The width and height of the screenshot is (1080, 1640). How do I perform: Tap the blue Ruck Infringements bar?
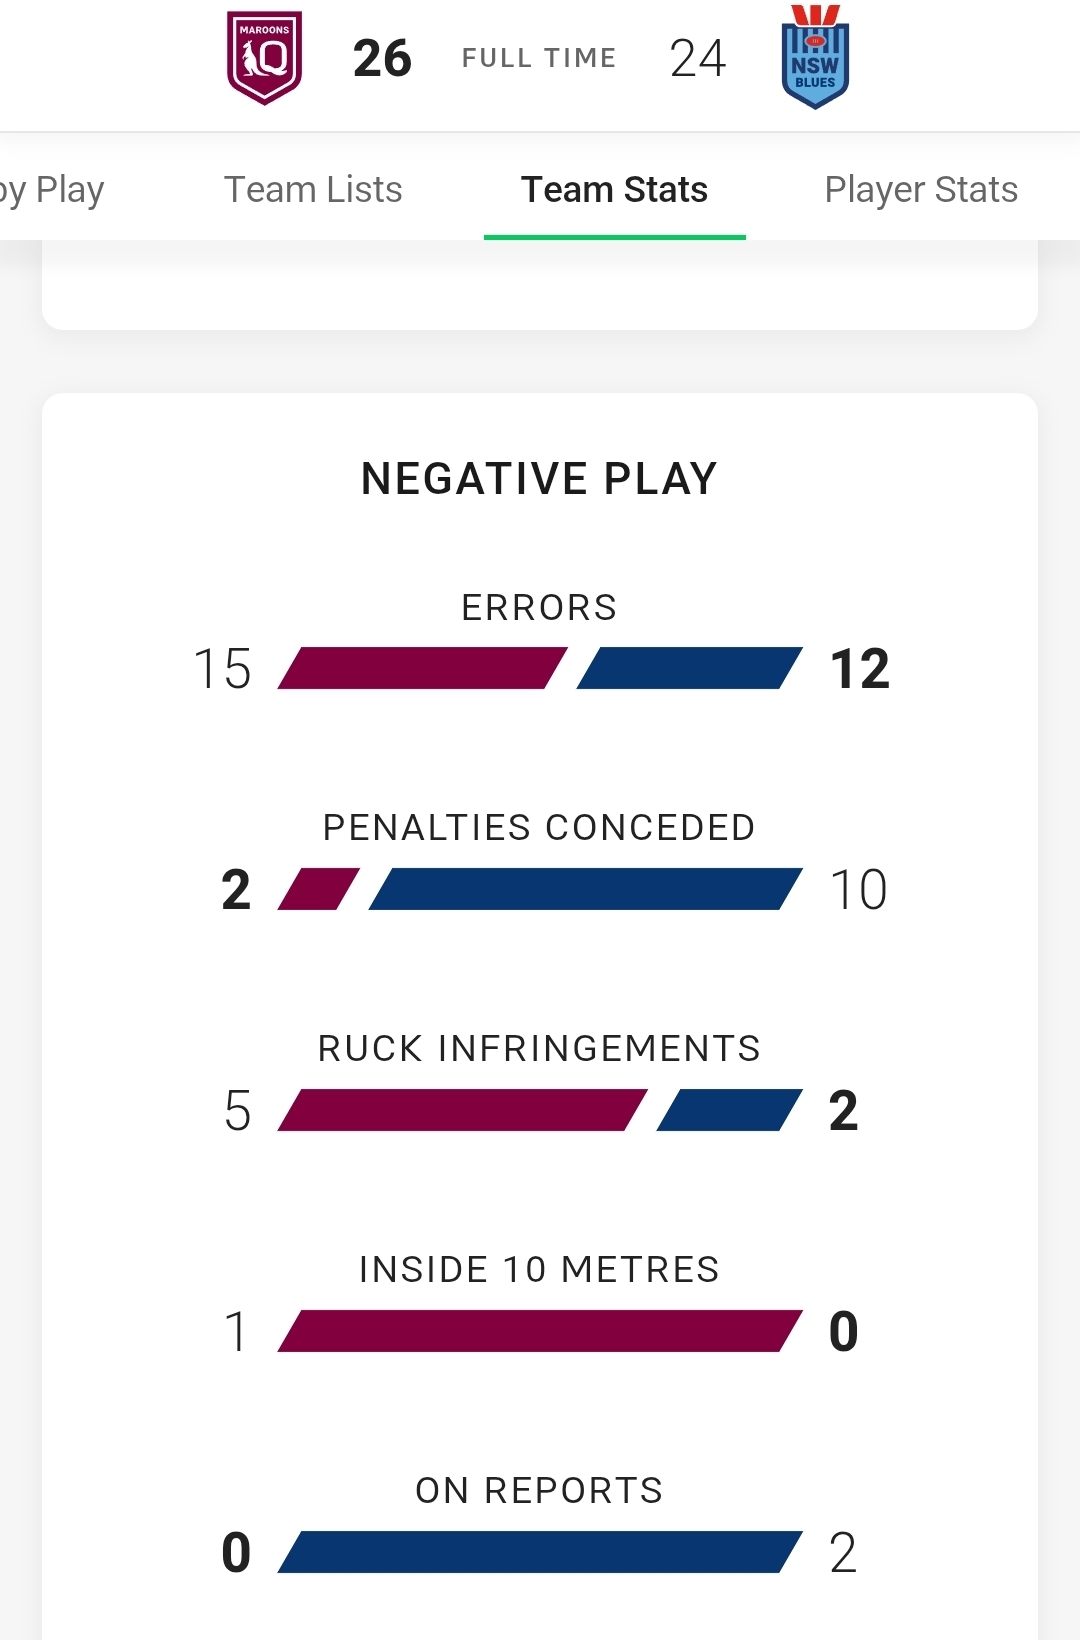730,1110
